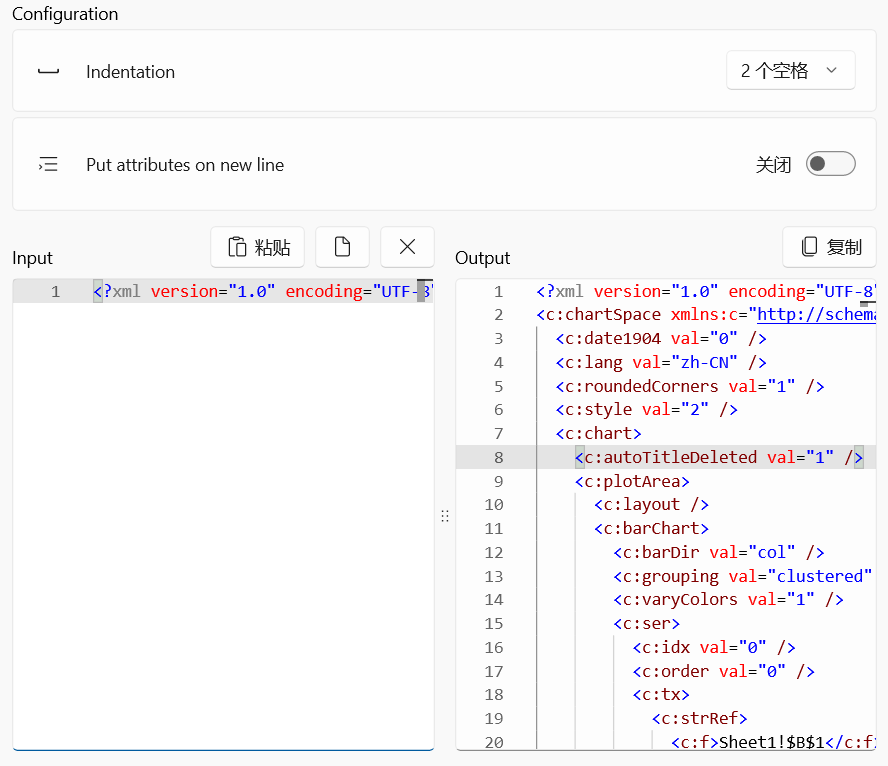Screen dimensions: 888x766
Task: Click the clipboard icon in the 粘贴 button
Action: 237,247
